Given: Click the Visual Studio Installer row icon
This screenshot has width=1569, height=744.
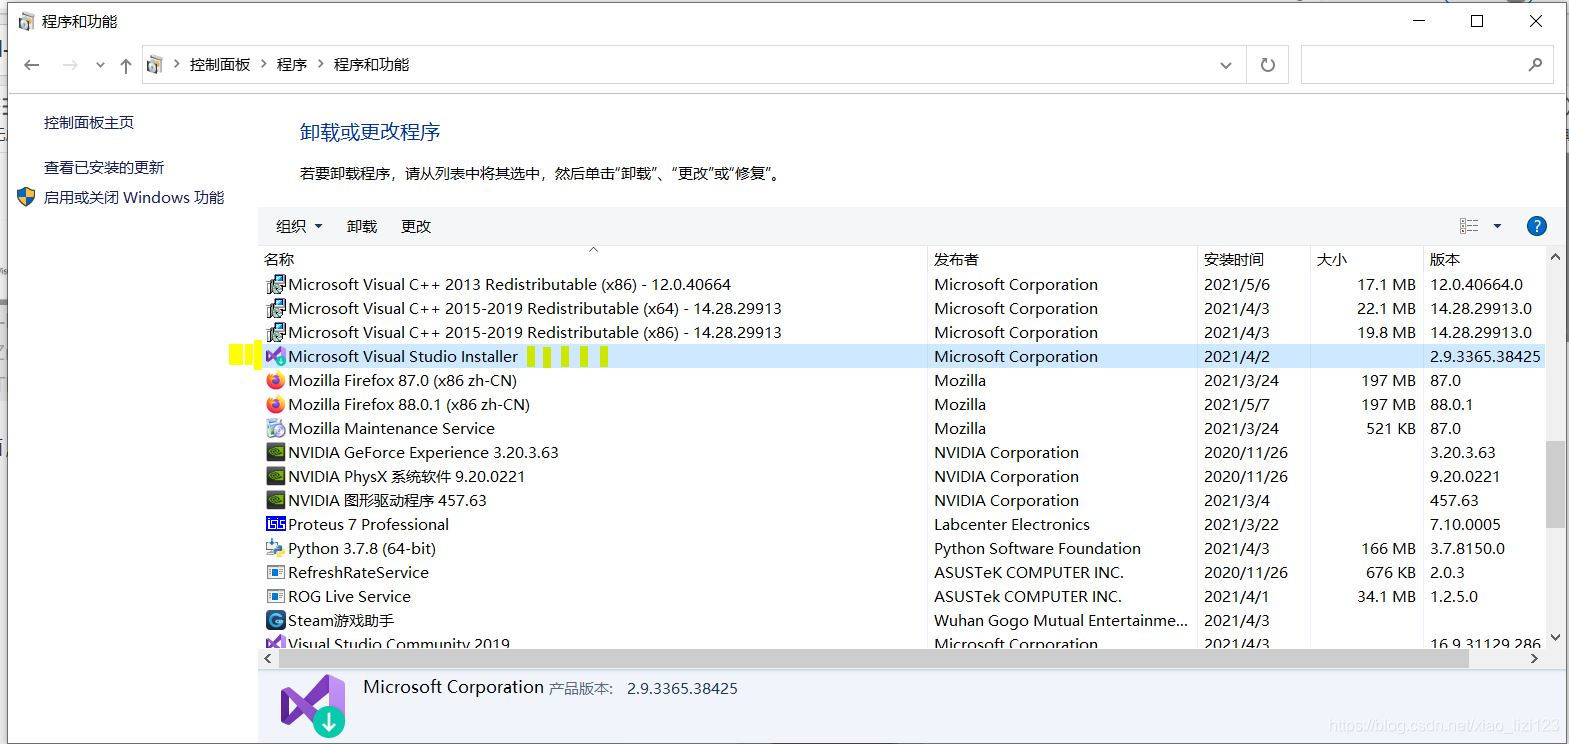Looking at the screenshot, I should (276, 357).
